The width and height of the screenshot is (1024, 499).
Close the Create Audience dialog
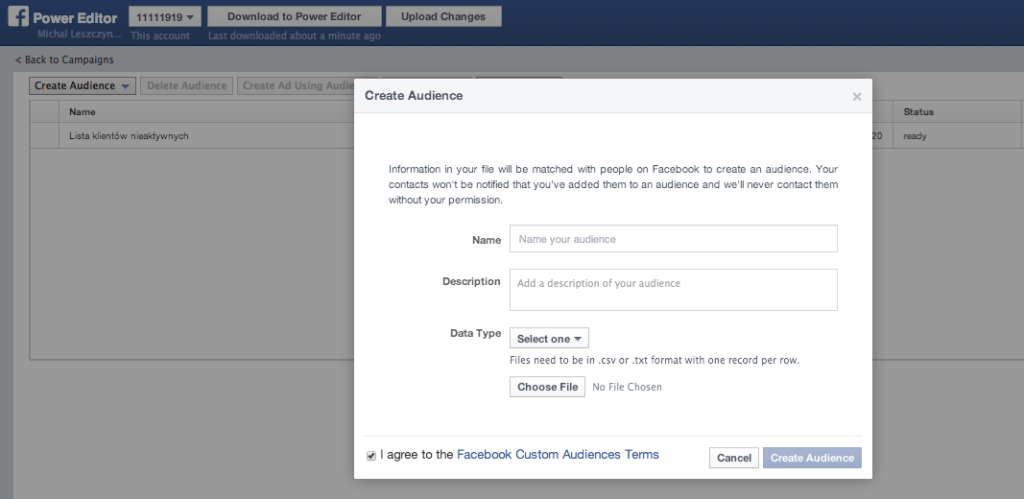tap(857, 97)
